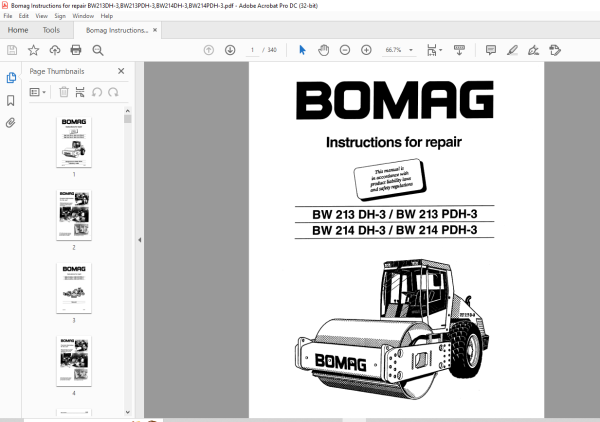The image size is (600, 422).
Task: Zoom in with plus button
Action: tap(366, 50)
